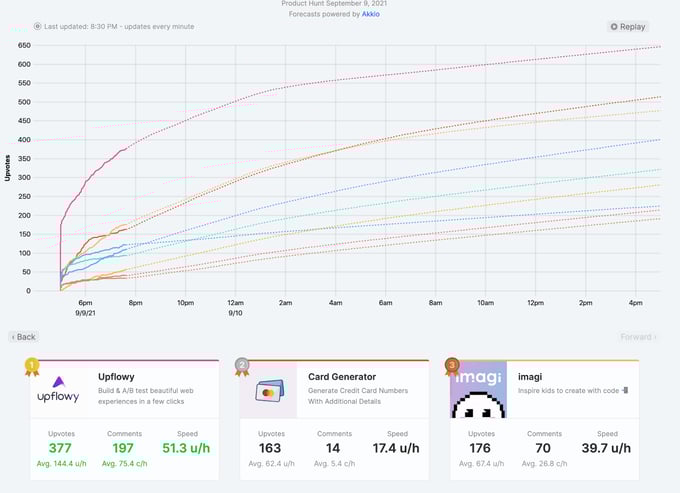Click the imagi pixel-face logo

[x=478, y=389]
